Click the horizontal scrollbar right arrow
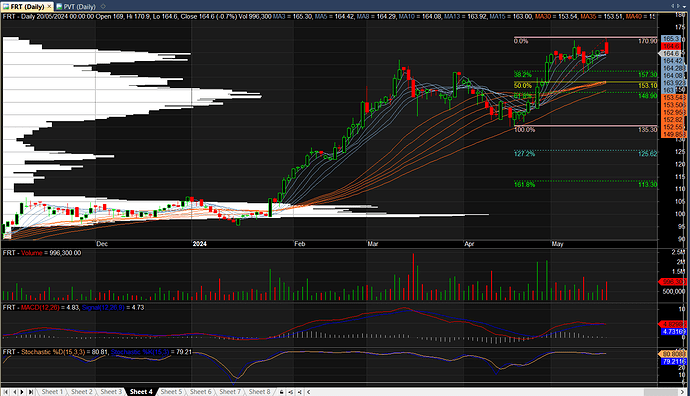 pos(683,392)
